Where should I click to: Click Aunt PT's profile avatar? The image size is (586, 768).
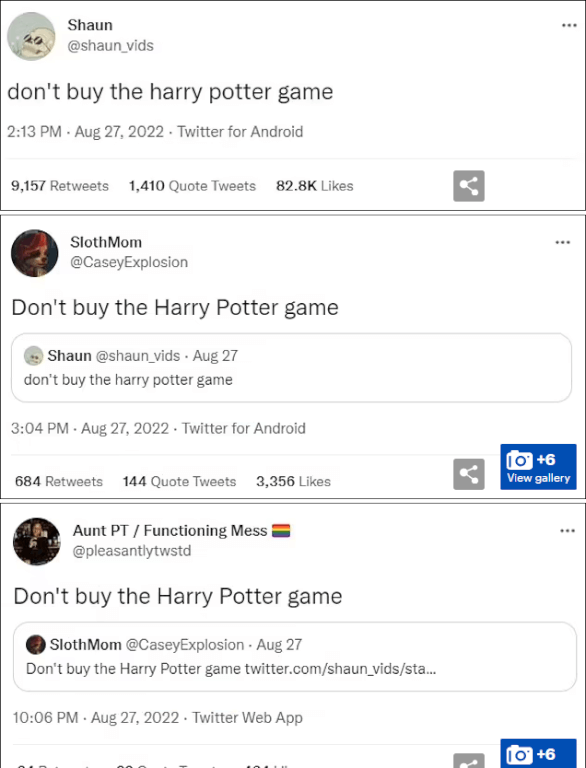37,542
